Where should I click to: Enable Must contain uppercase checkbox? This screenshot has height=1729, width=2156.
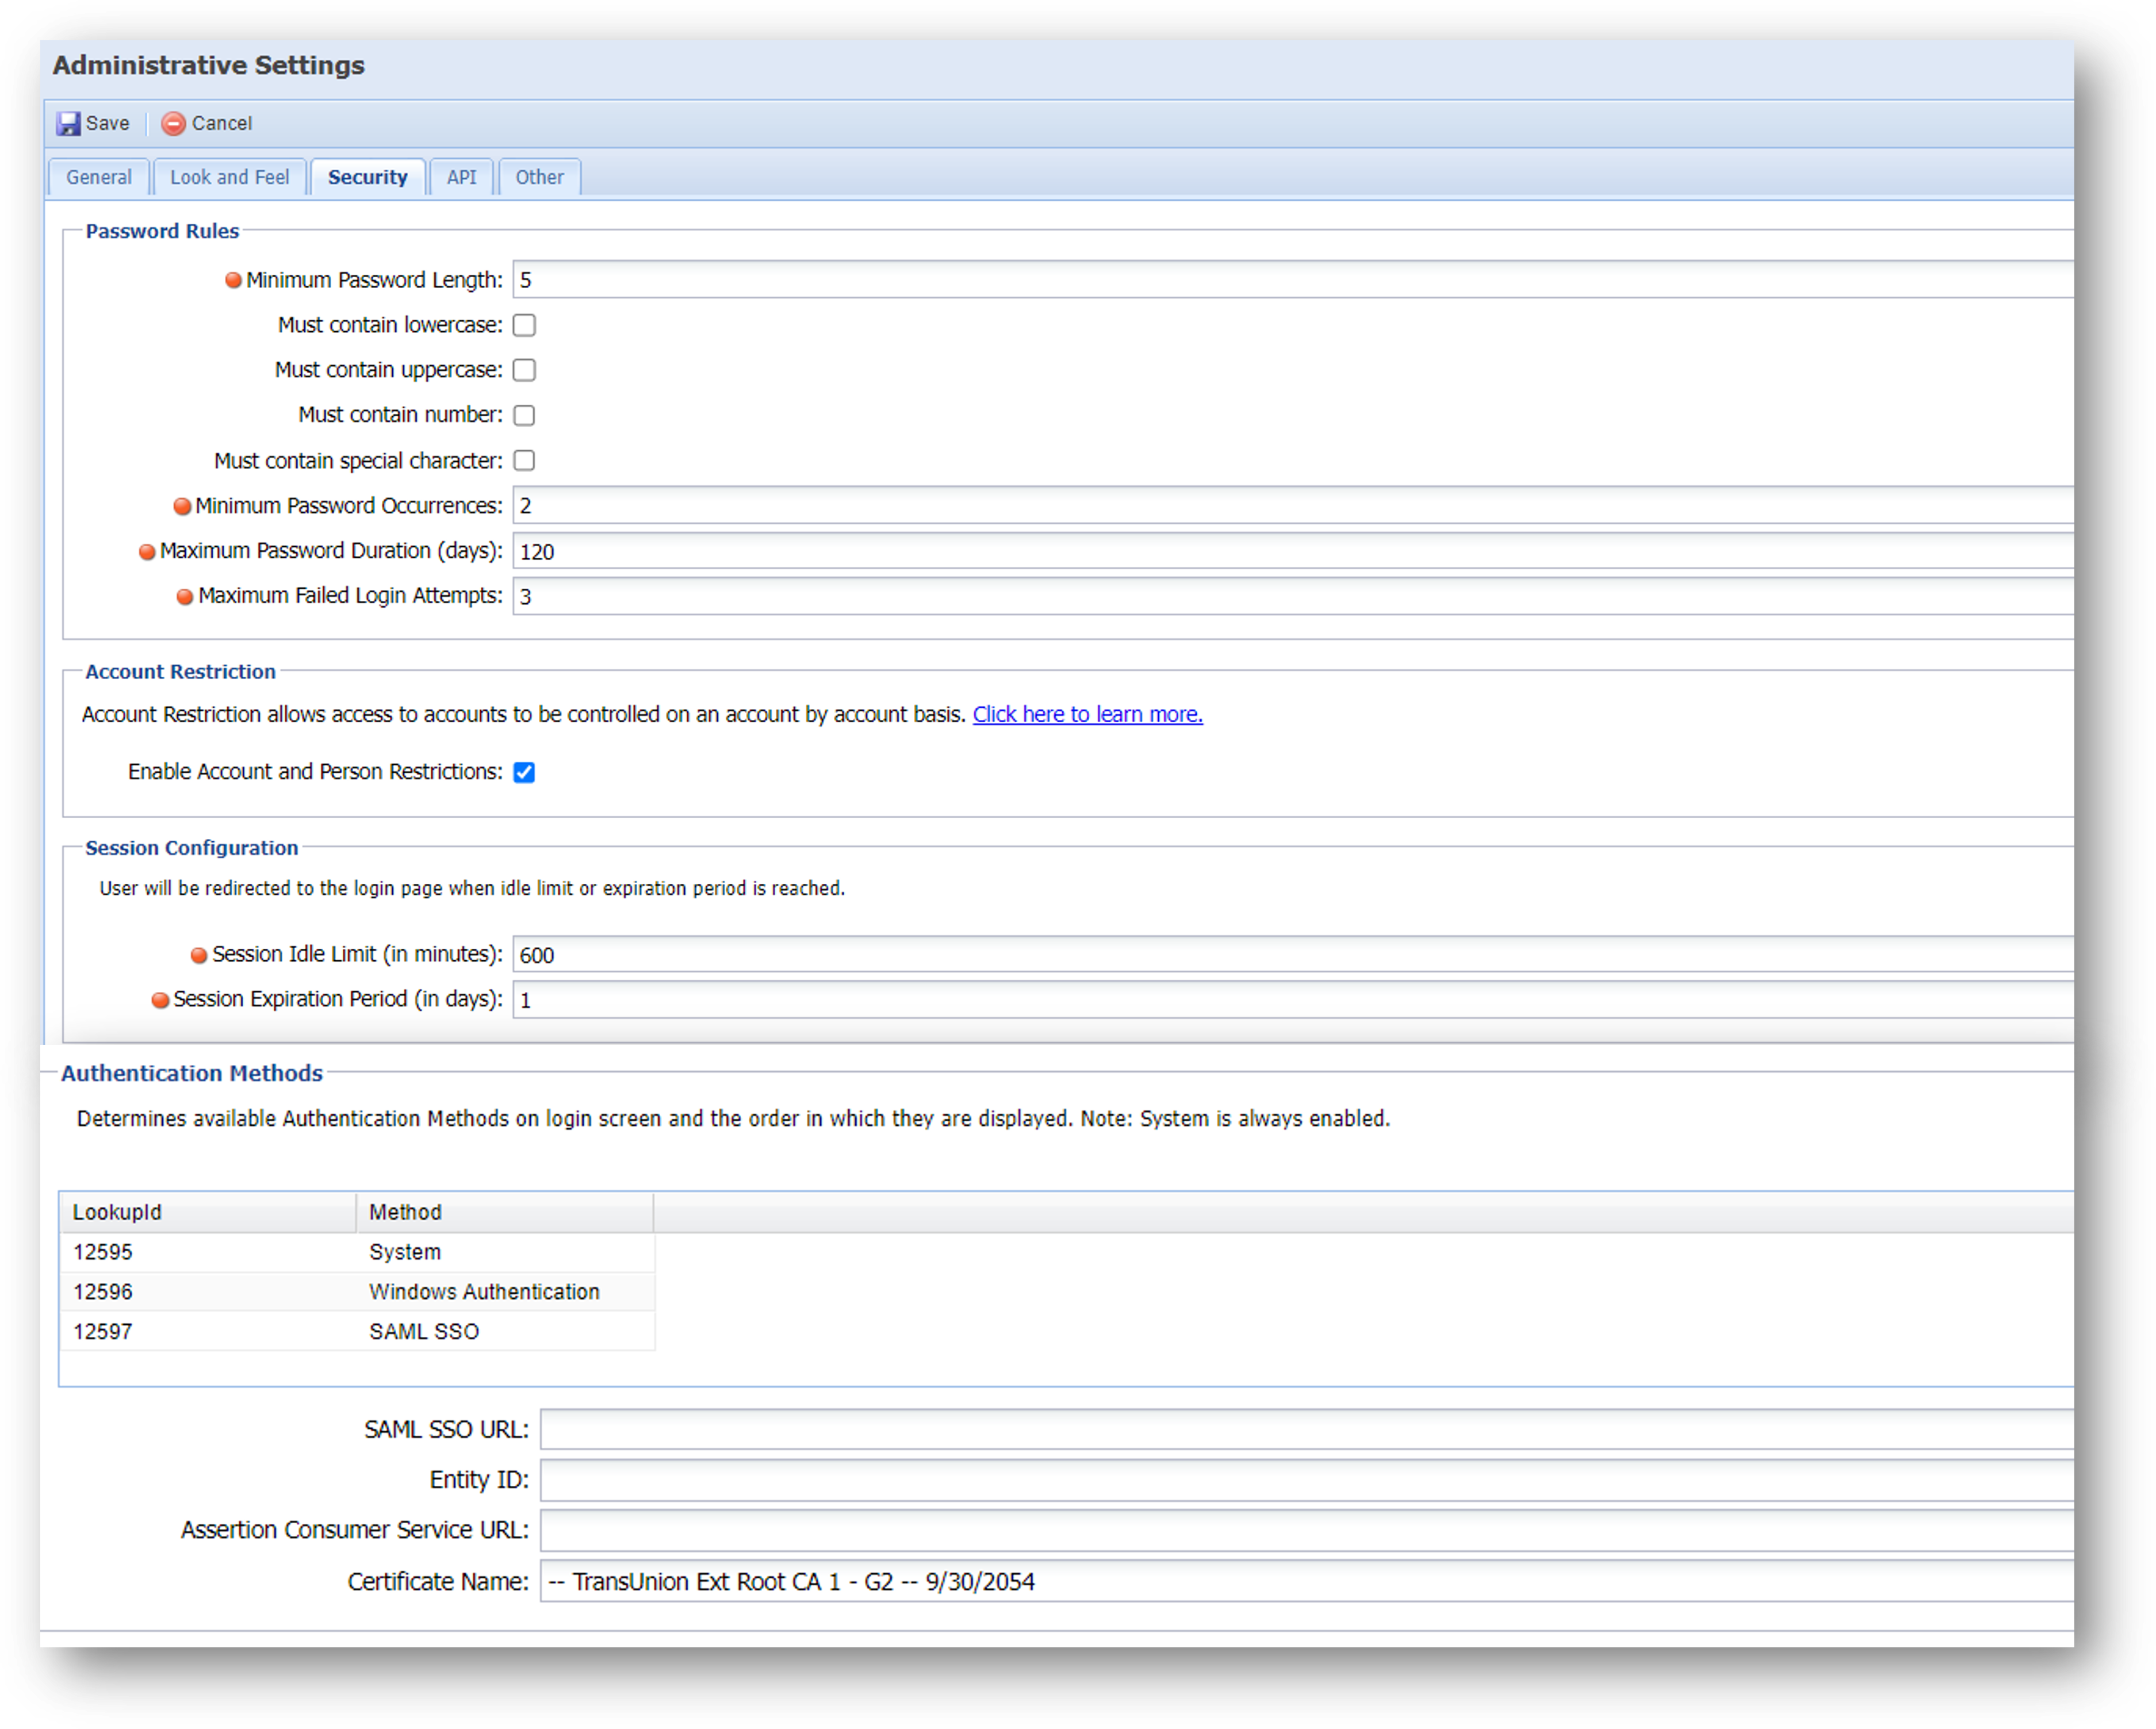[524, 370]
